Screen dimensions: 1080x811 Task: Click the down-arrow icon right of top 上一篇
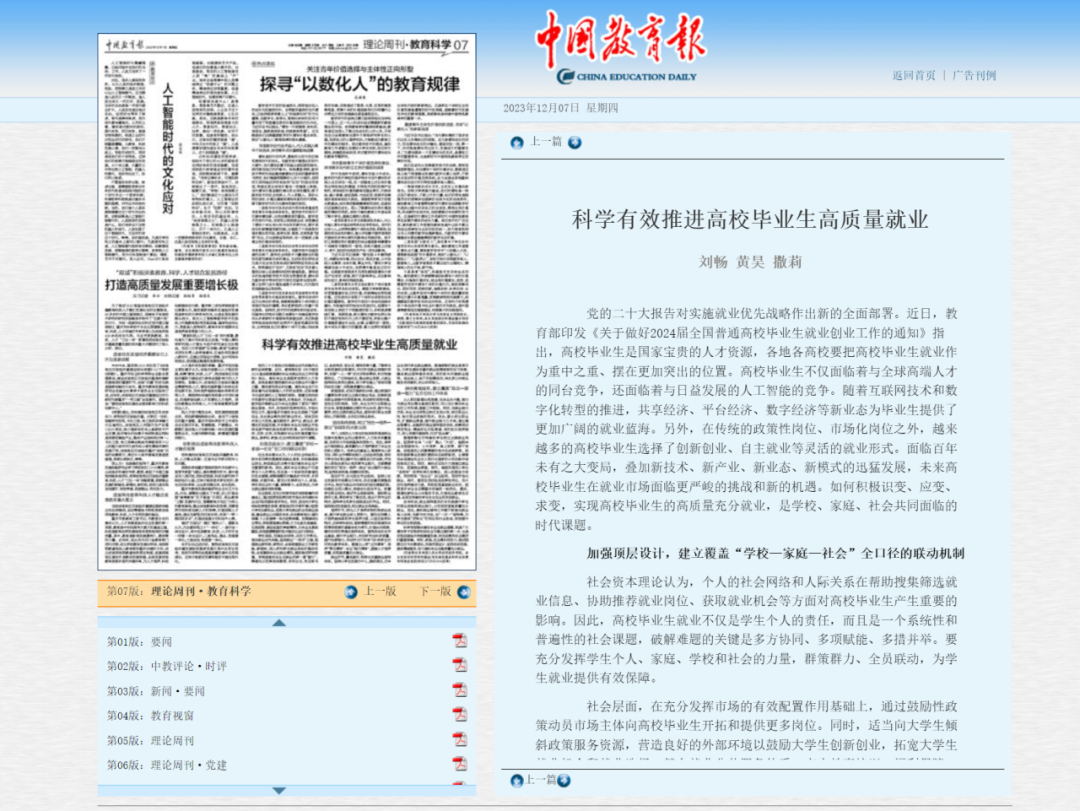(x=575, y=142)
